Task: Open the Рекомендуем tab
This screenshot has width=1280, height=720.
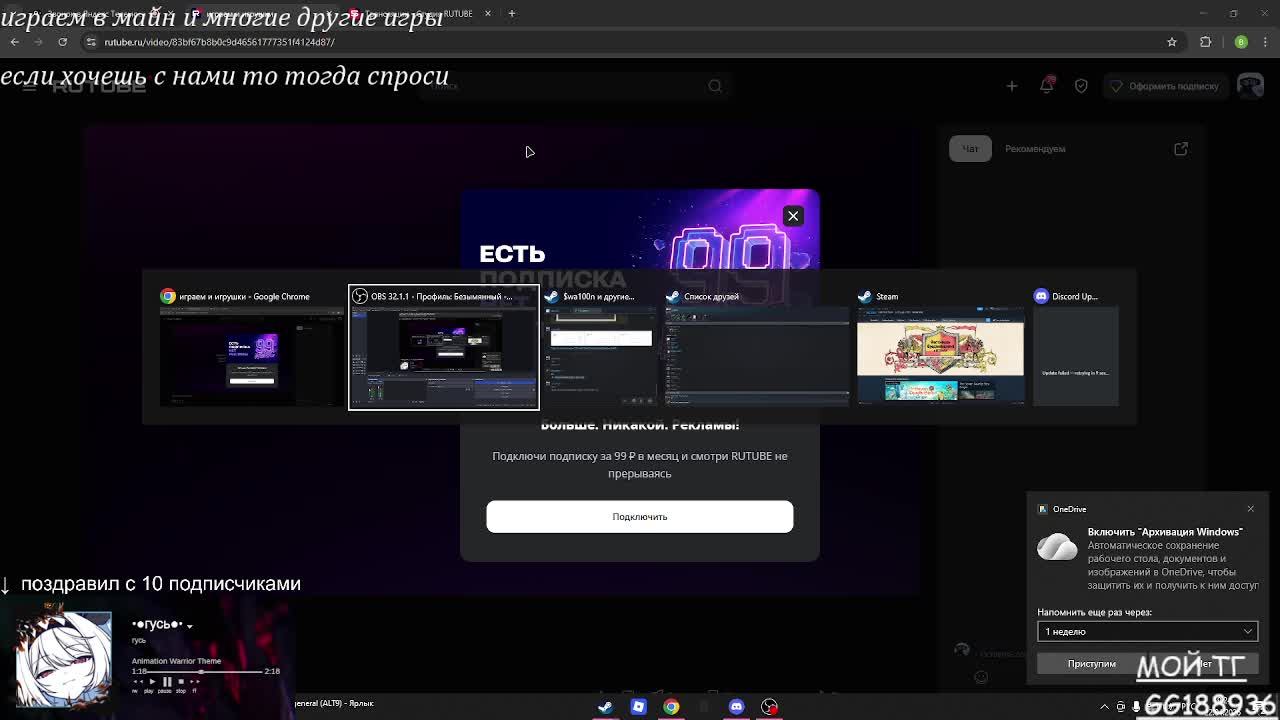Action: tap(1035, 149)
